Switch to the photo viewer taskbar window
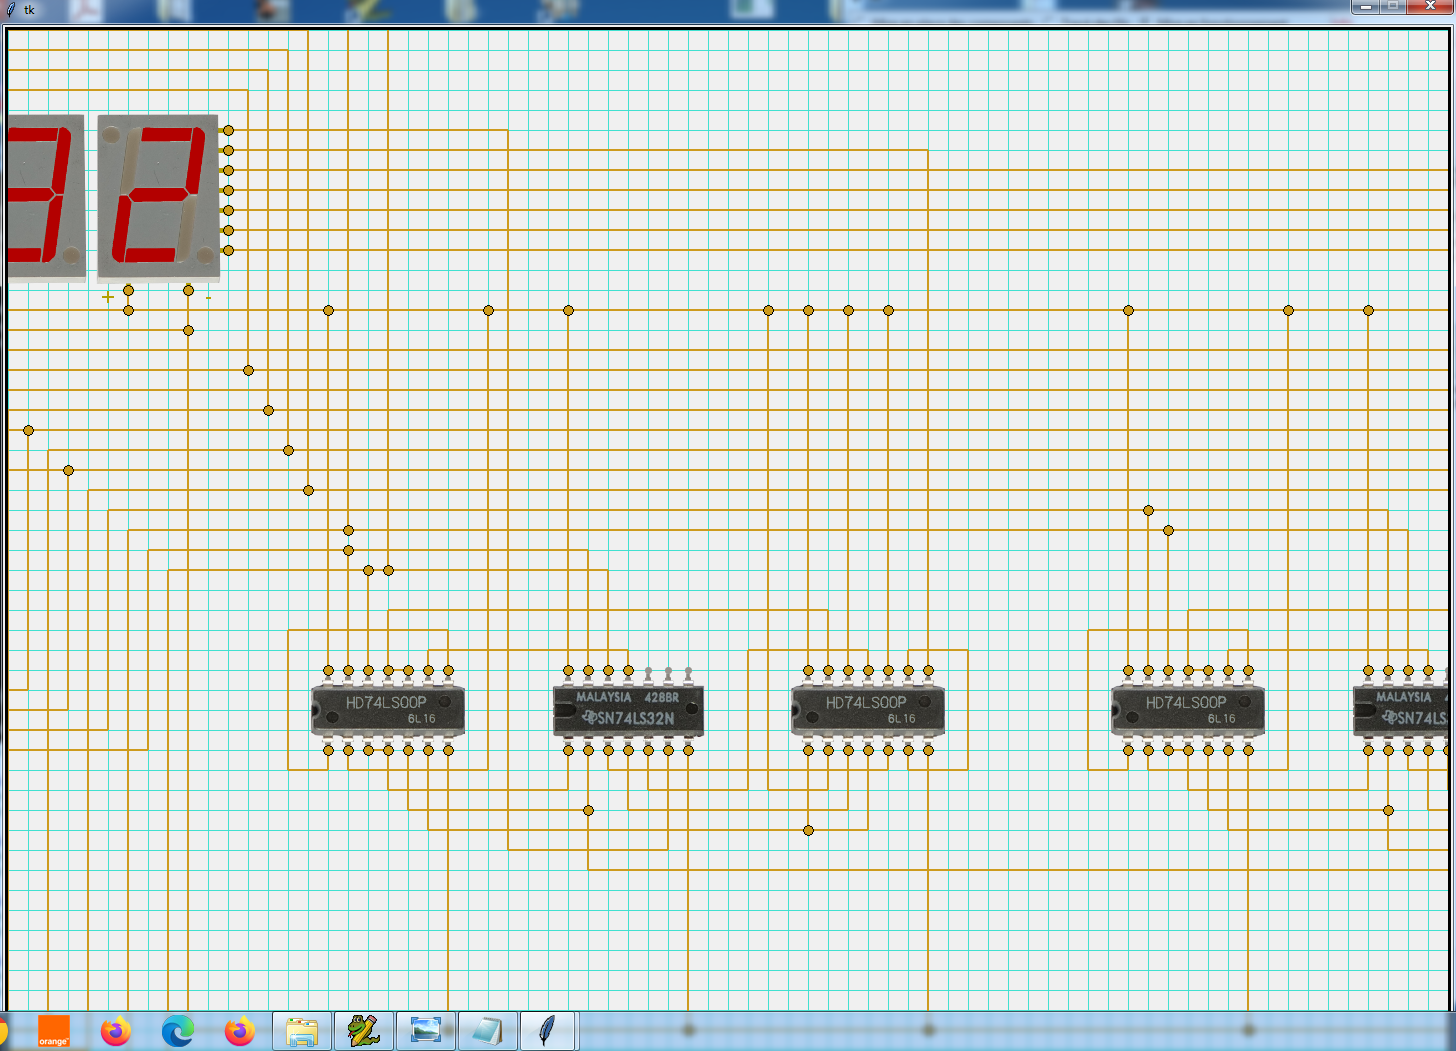Screen dimensions: 1456x1051 coord(425,1031)
